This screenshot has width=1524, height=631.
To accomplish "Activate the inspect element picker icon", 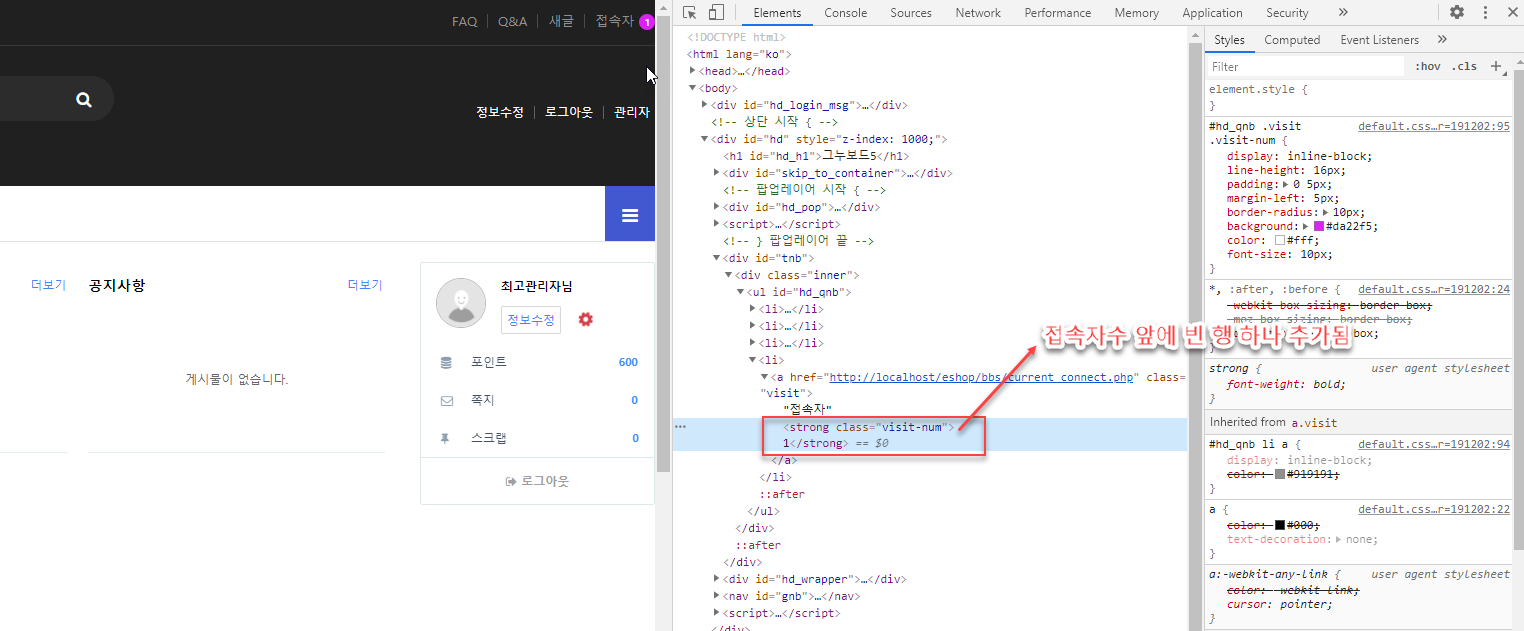I will click(x=690, y=13).
